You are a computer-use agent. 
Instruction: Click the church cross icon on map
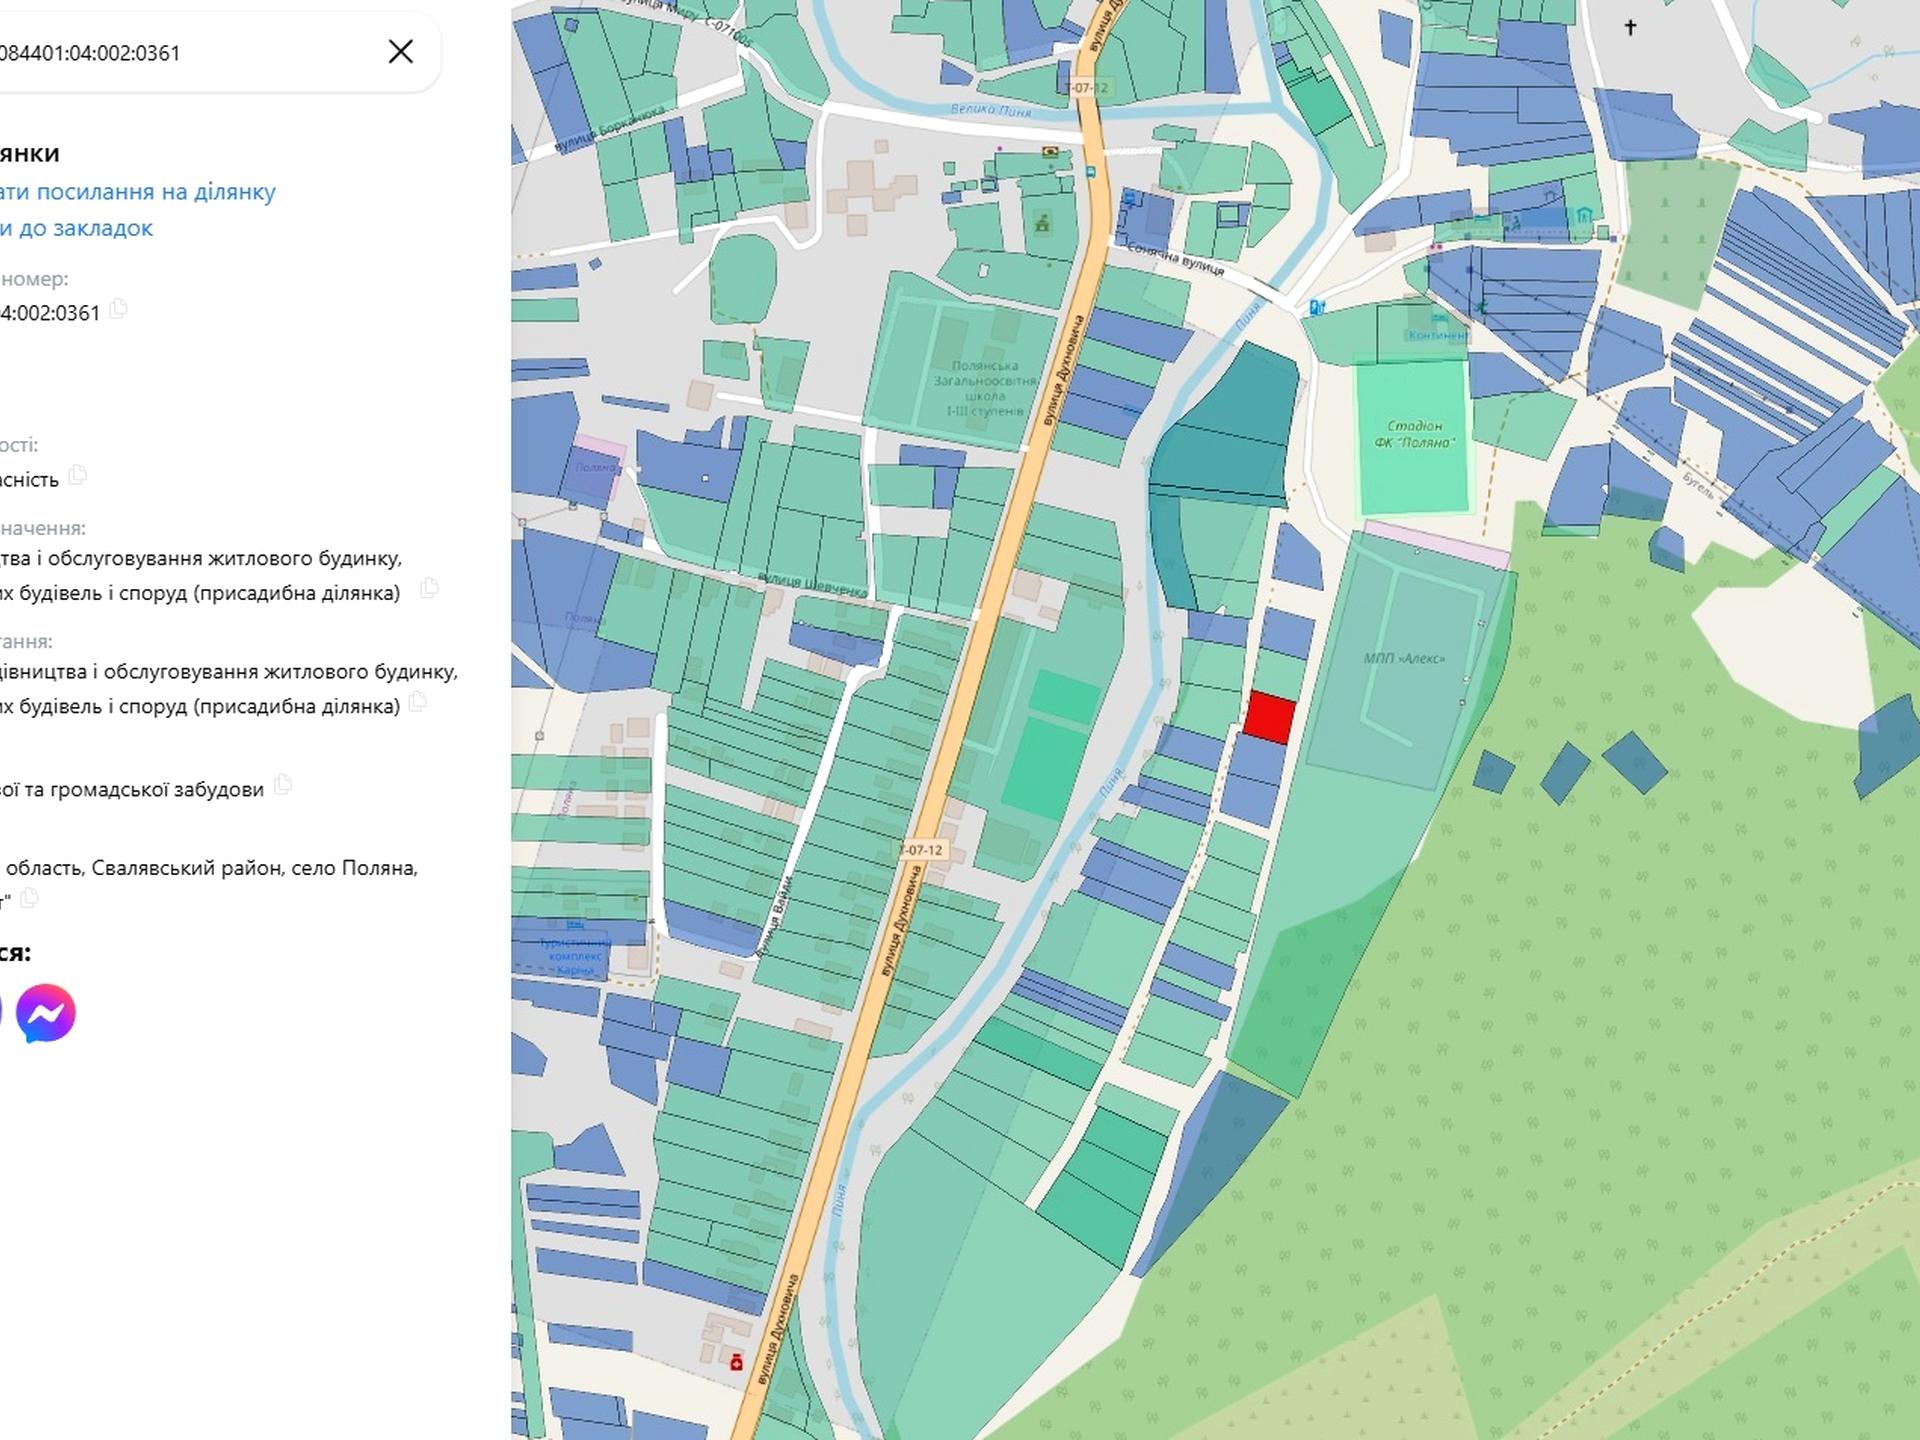click(x=1630, y=27)
